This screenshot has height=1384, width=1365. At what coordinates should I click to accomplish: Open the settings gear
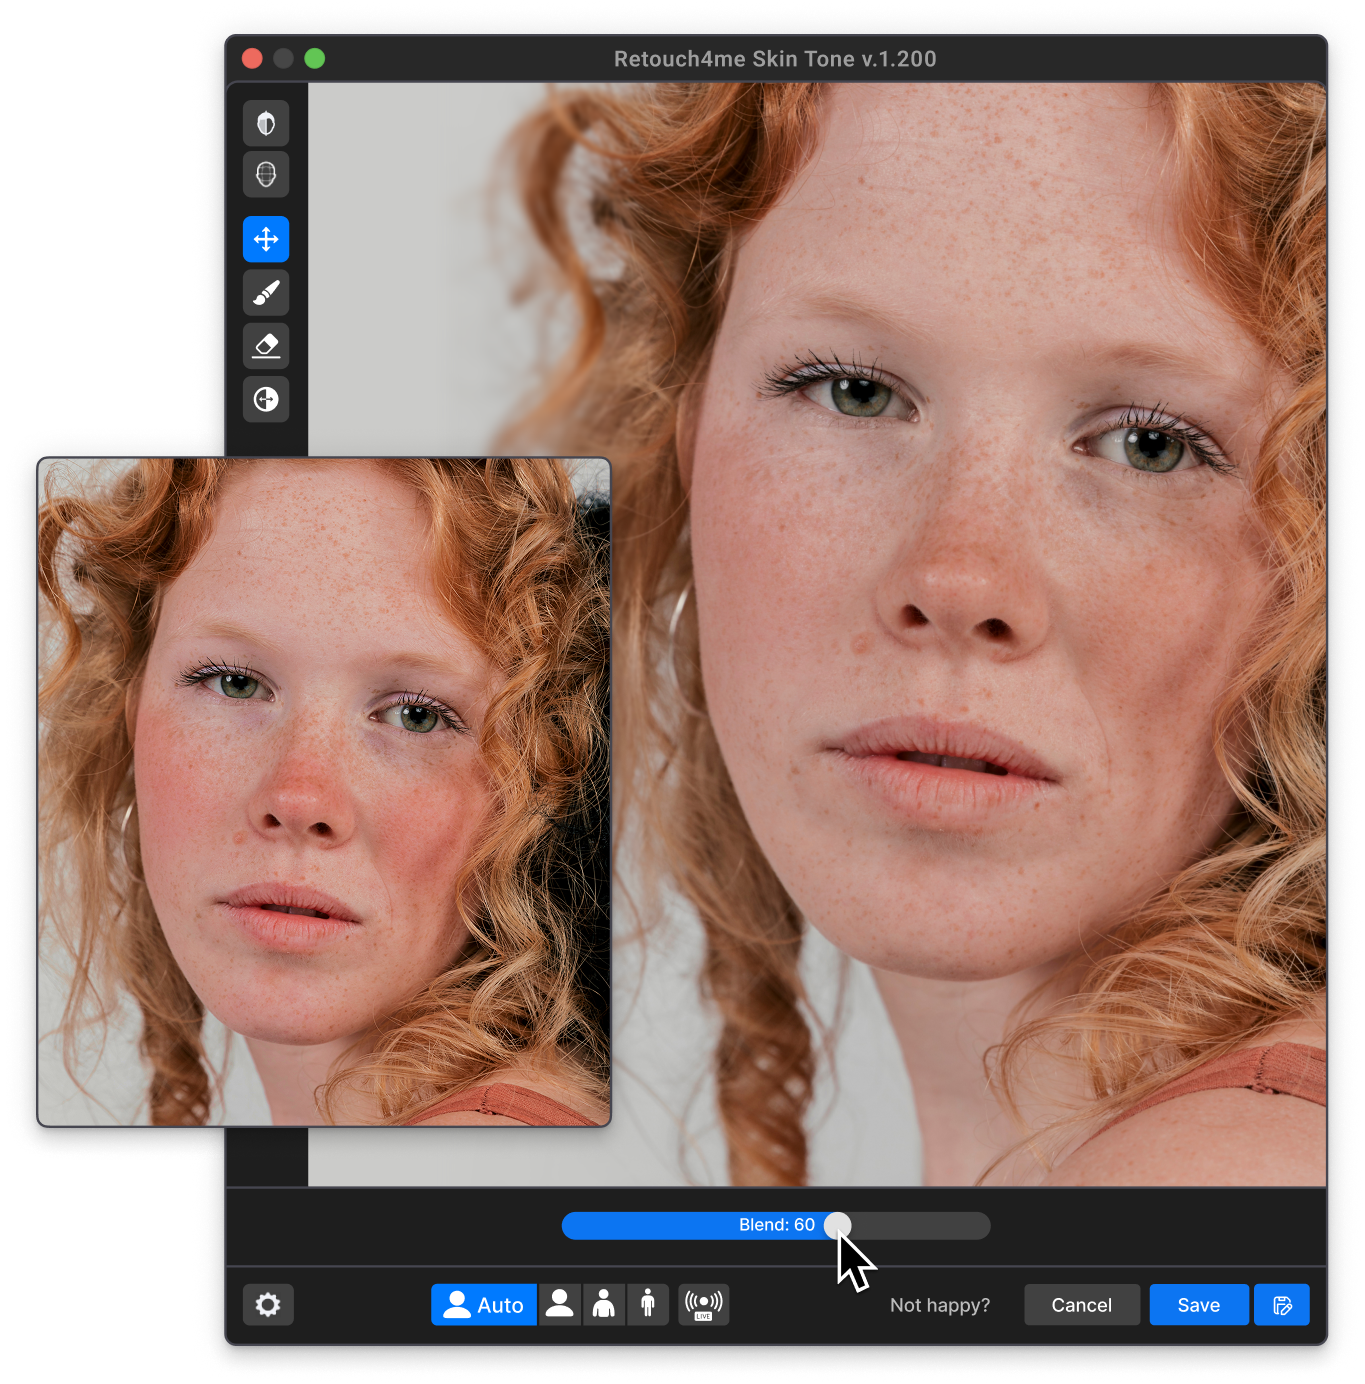click(267, 1305)
